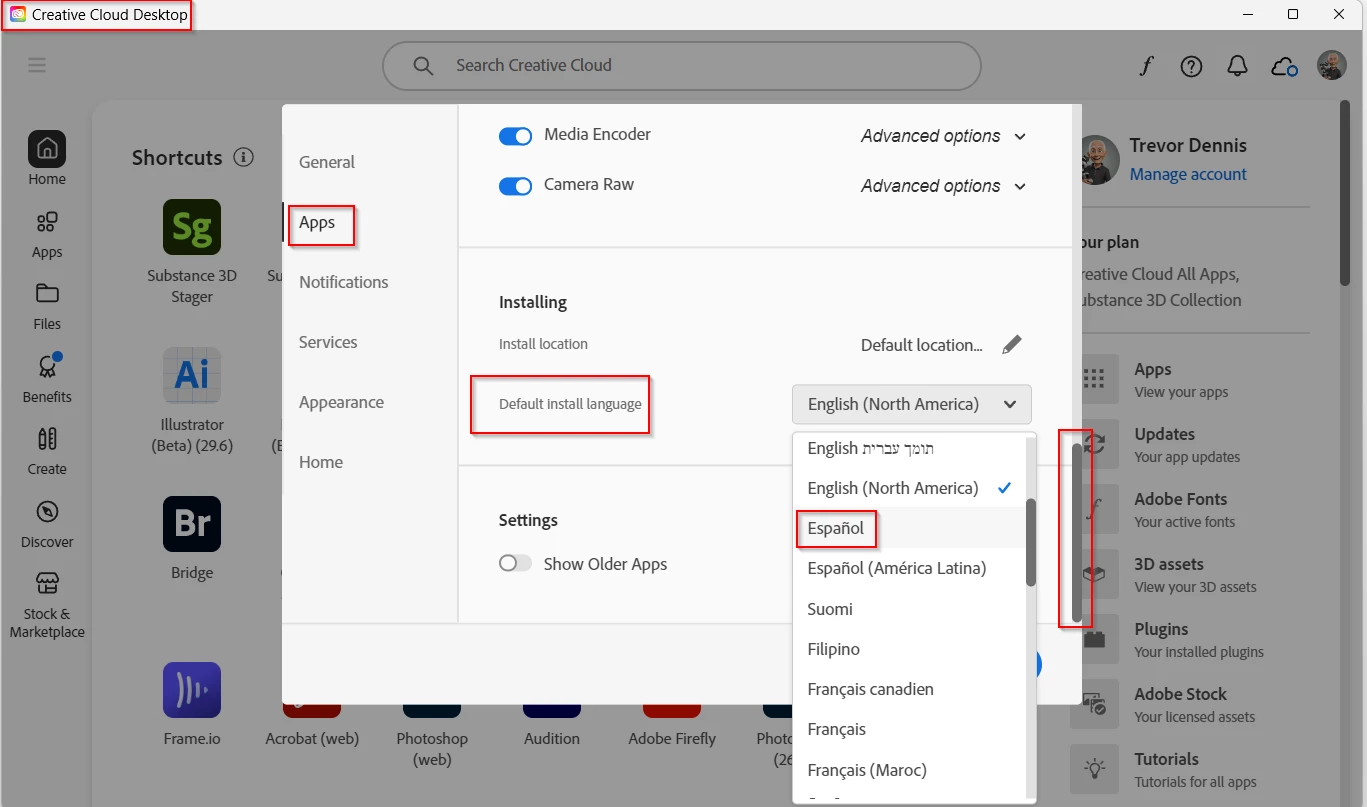Open 3D assets icon in right panel
This screenshot has height=807, width=1367.
1094,574
